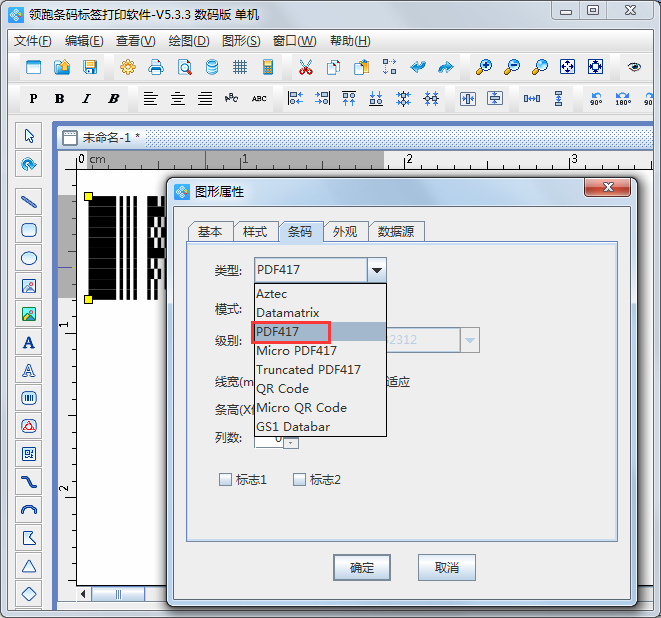Select the plain text A tool
Viewport: 661px width, 618px height.
29,342
